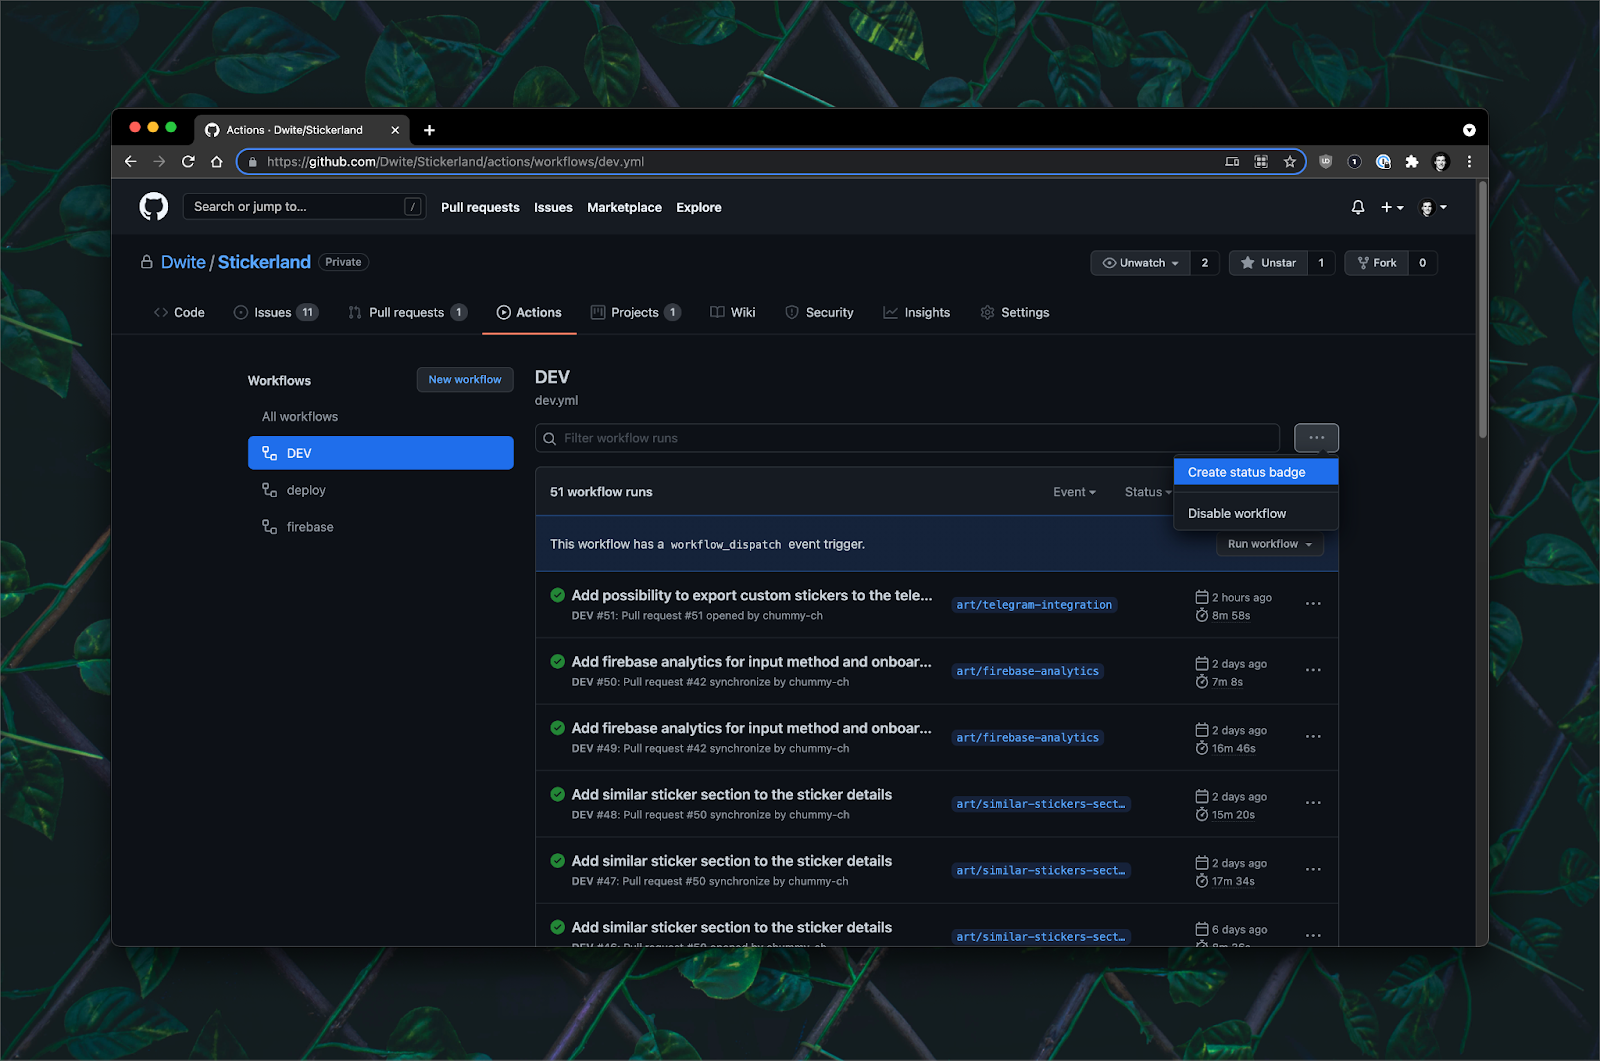Click the page vertical scrollbar
The width and height of the screenshot is (1600, 1061).
tap(1483, 310)
